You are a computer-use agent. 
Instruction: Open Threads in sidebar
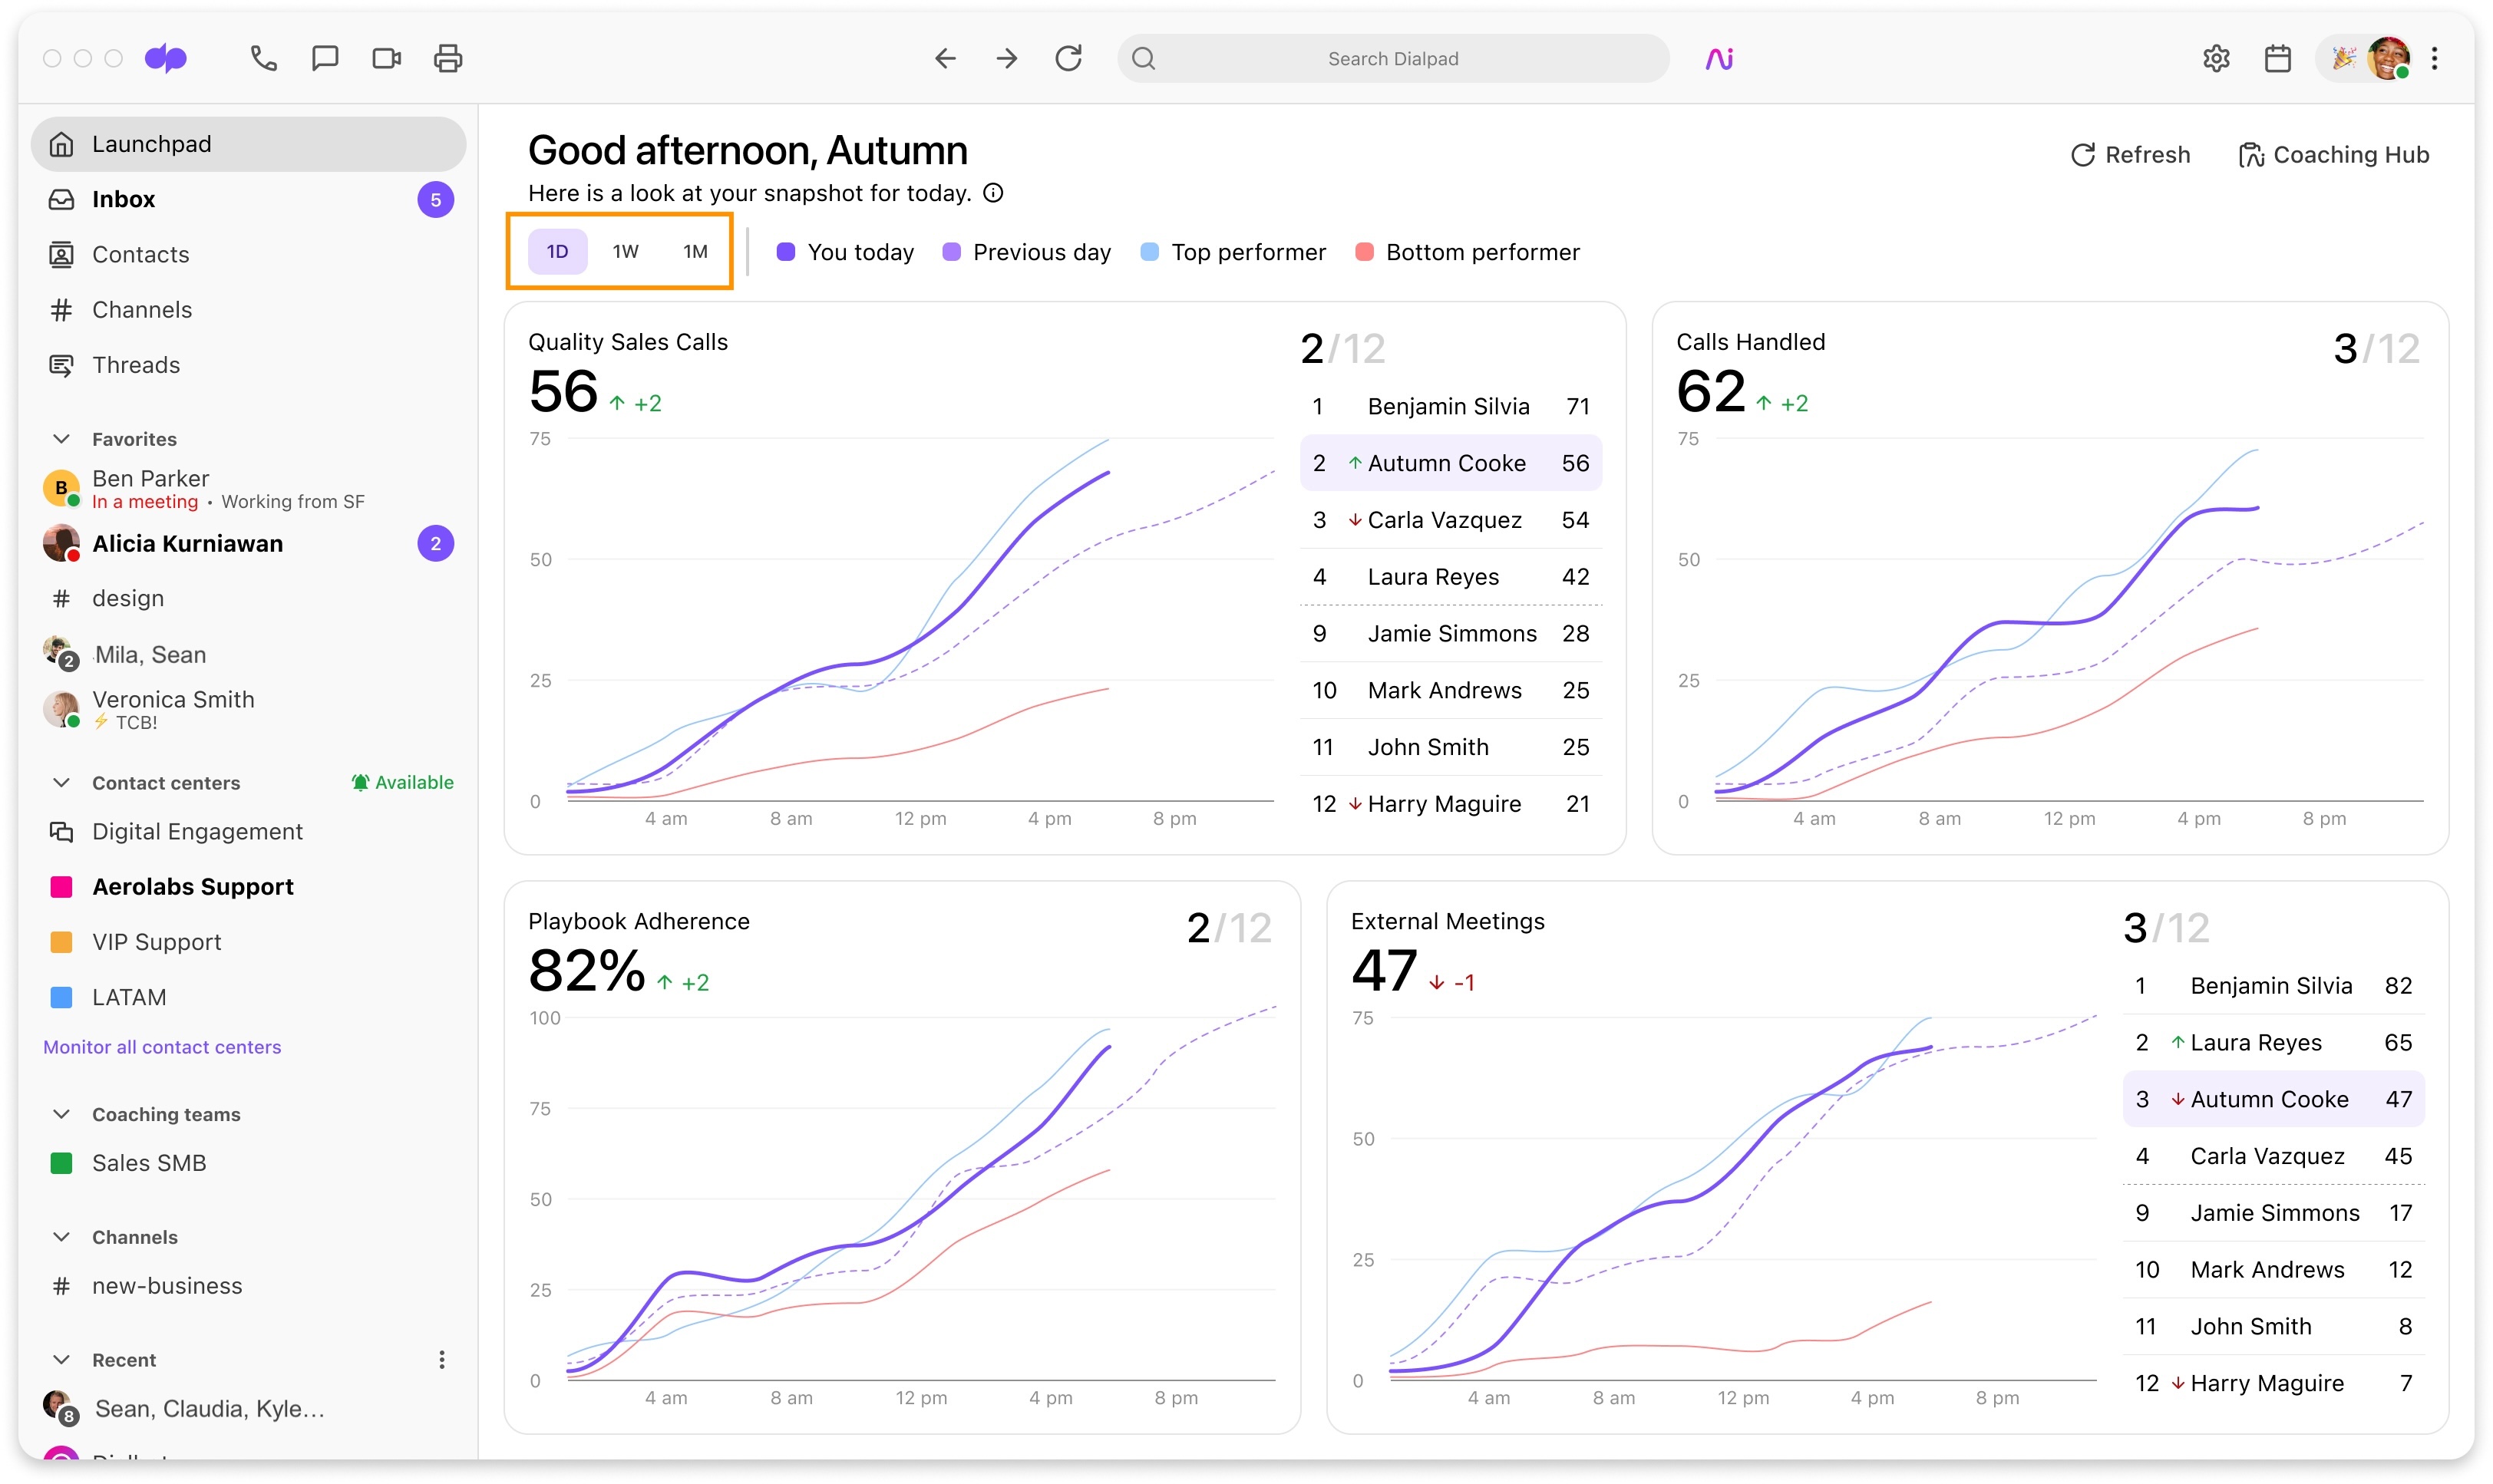tap(248, 365)
